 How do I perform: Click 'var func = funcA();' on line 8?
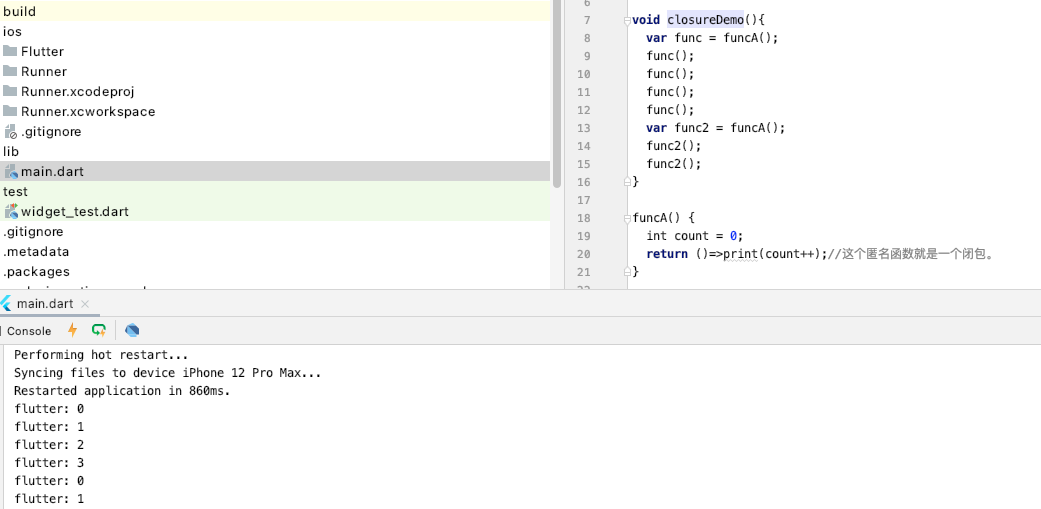[x=712, y=38]
